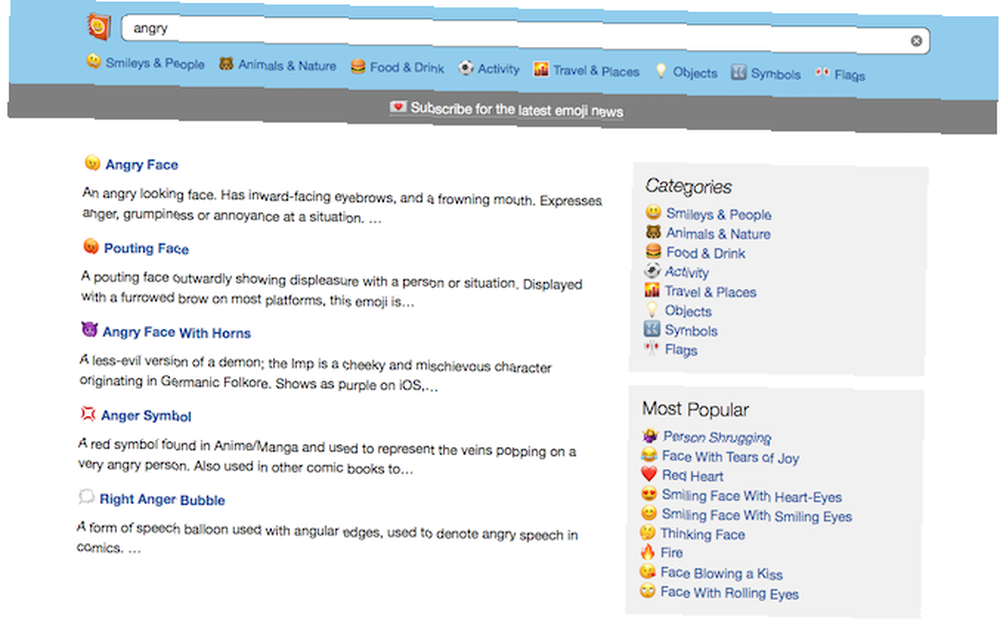Click the anger speech bubble emoji icon
The image size is (1000, 629).
click(86, 497)
